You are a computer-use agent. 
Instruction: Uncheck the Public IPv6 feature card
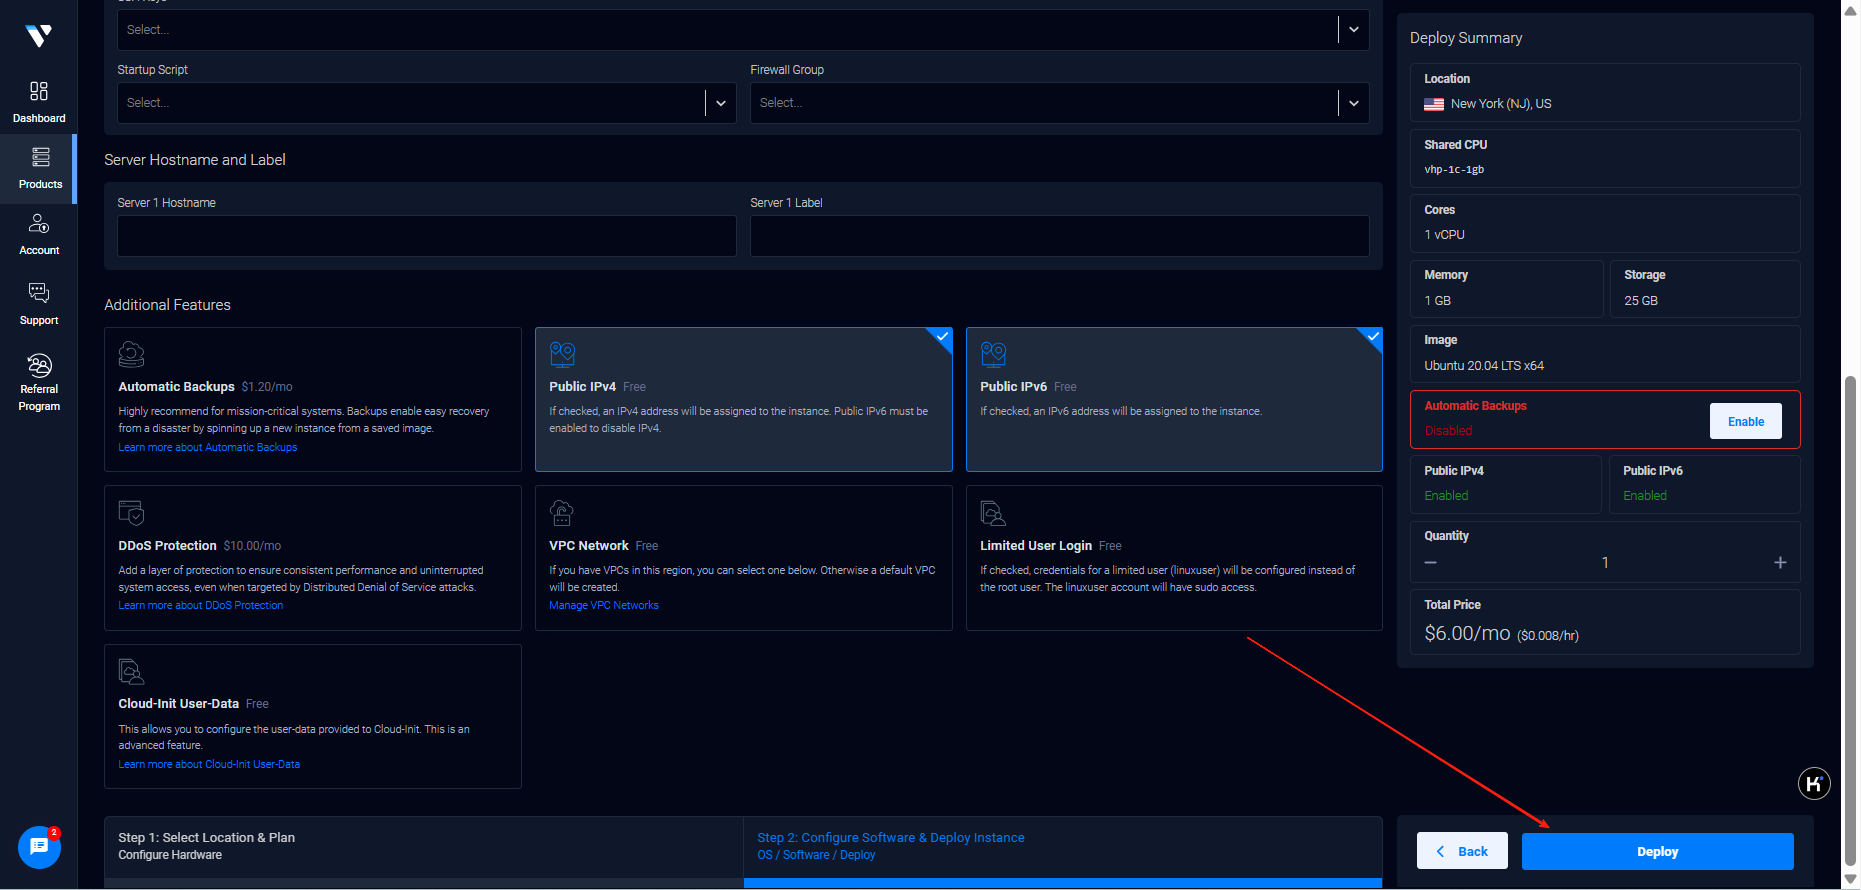tap(1173, 399)
